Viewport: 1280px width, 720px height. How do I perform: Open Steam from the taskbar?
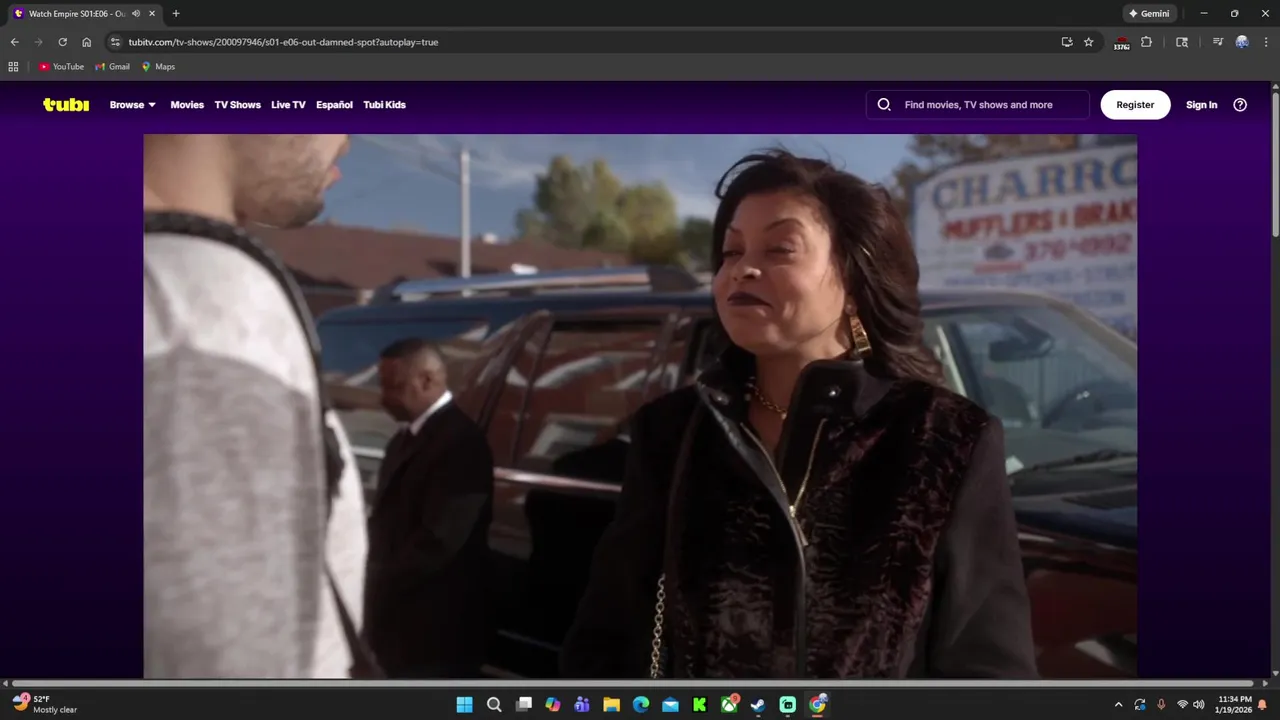point(758,705)
